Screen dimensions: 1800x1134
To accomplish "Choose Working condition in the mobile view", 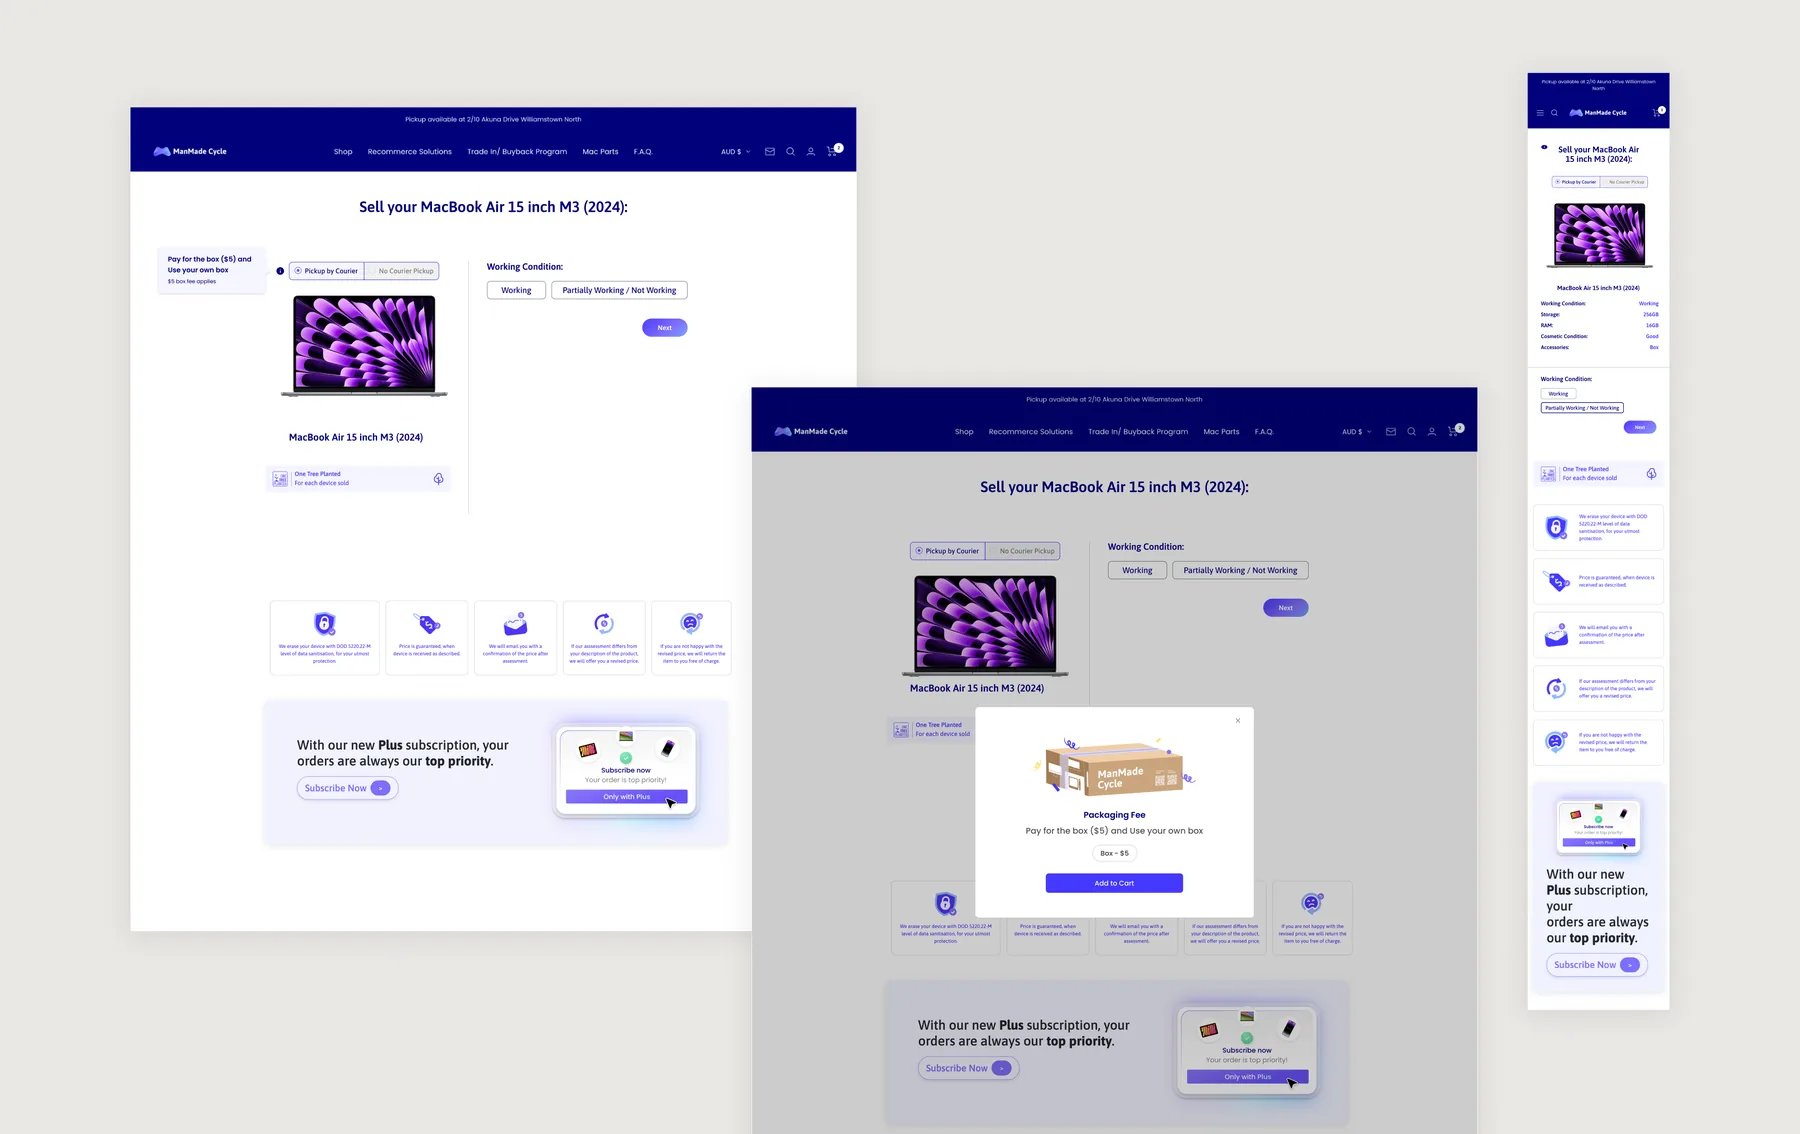I will (1558, 394).
